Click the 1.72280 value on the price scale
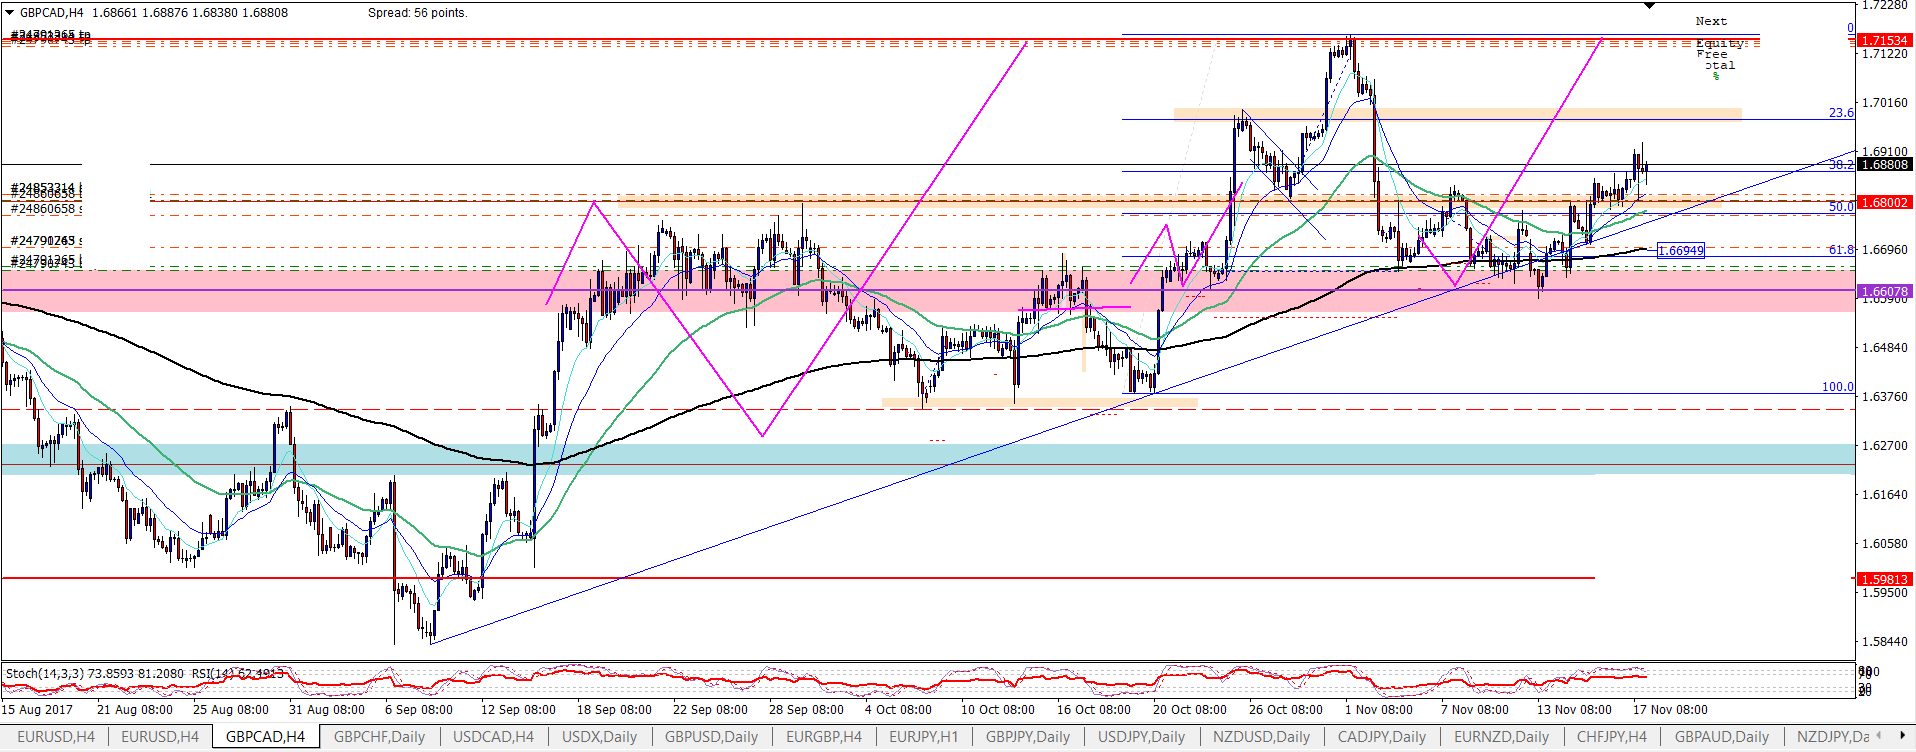The image size is (1916, 752). 1885,5
